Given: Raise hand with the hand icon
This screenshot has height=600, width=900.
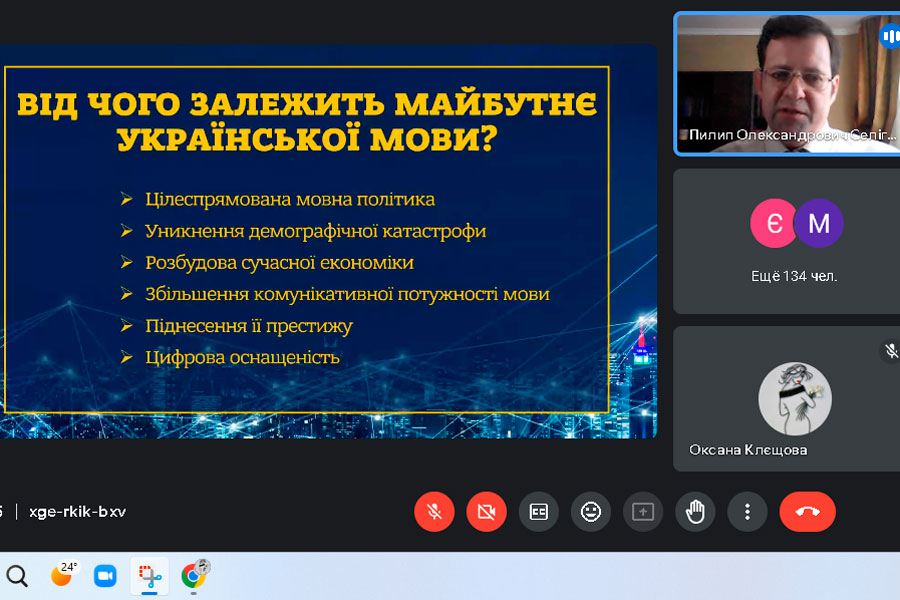Looking at the screenshot, I should point(695,512).
